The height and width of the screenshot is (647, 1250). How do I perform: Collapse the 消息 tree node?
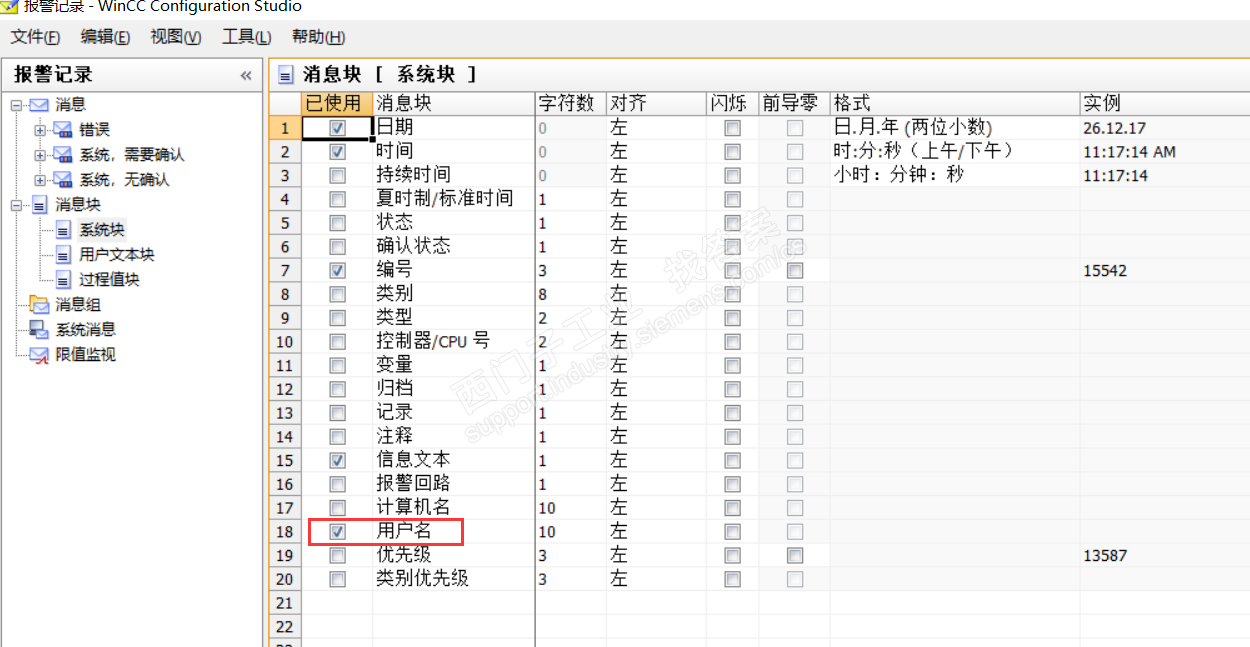click(x=16, y=105)
